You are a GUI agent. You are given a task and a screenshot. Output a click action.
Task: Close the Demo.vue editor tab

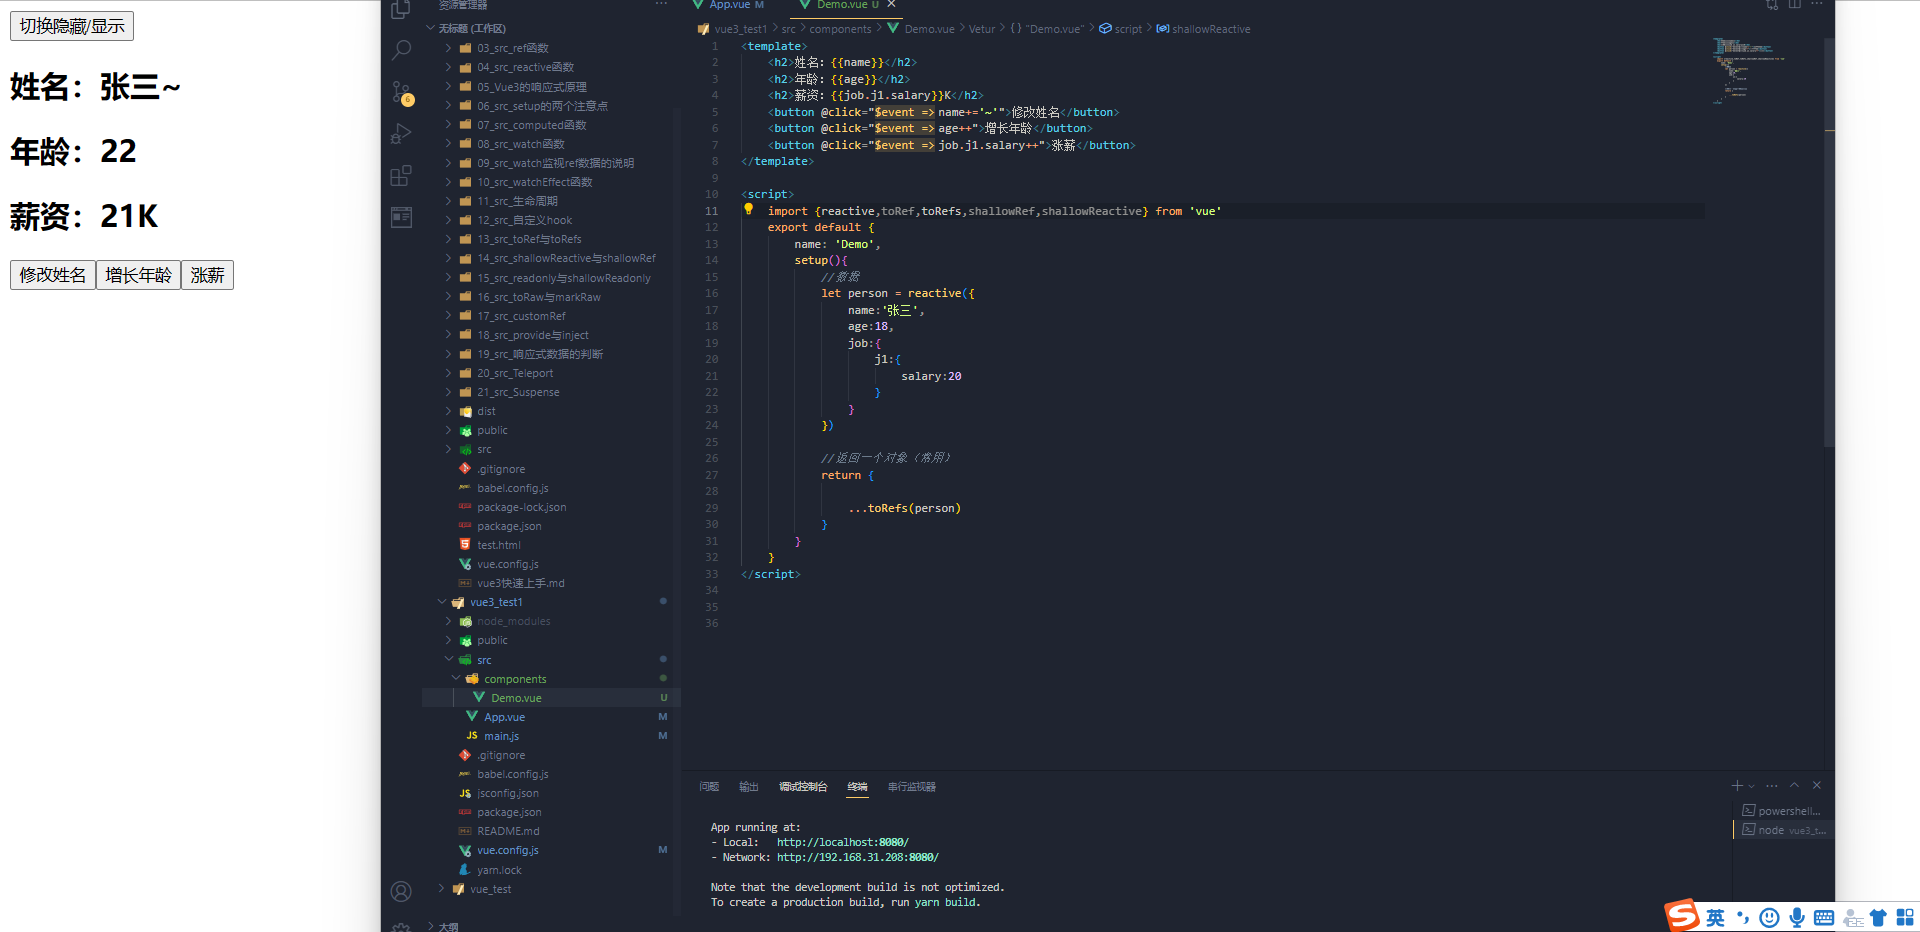(891, 5)
